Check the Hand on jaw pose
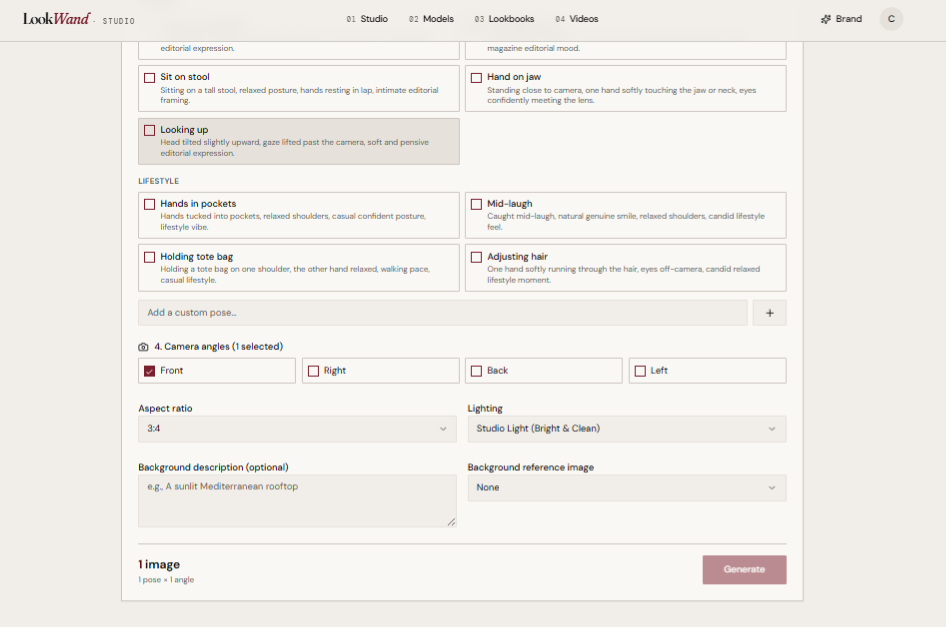 [476, 78]
